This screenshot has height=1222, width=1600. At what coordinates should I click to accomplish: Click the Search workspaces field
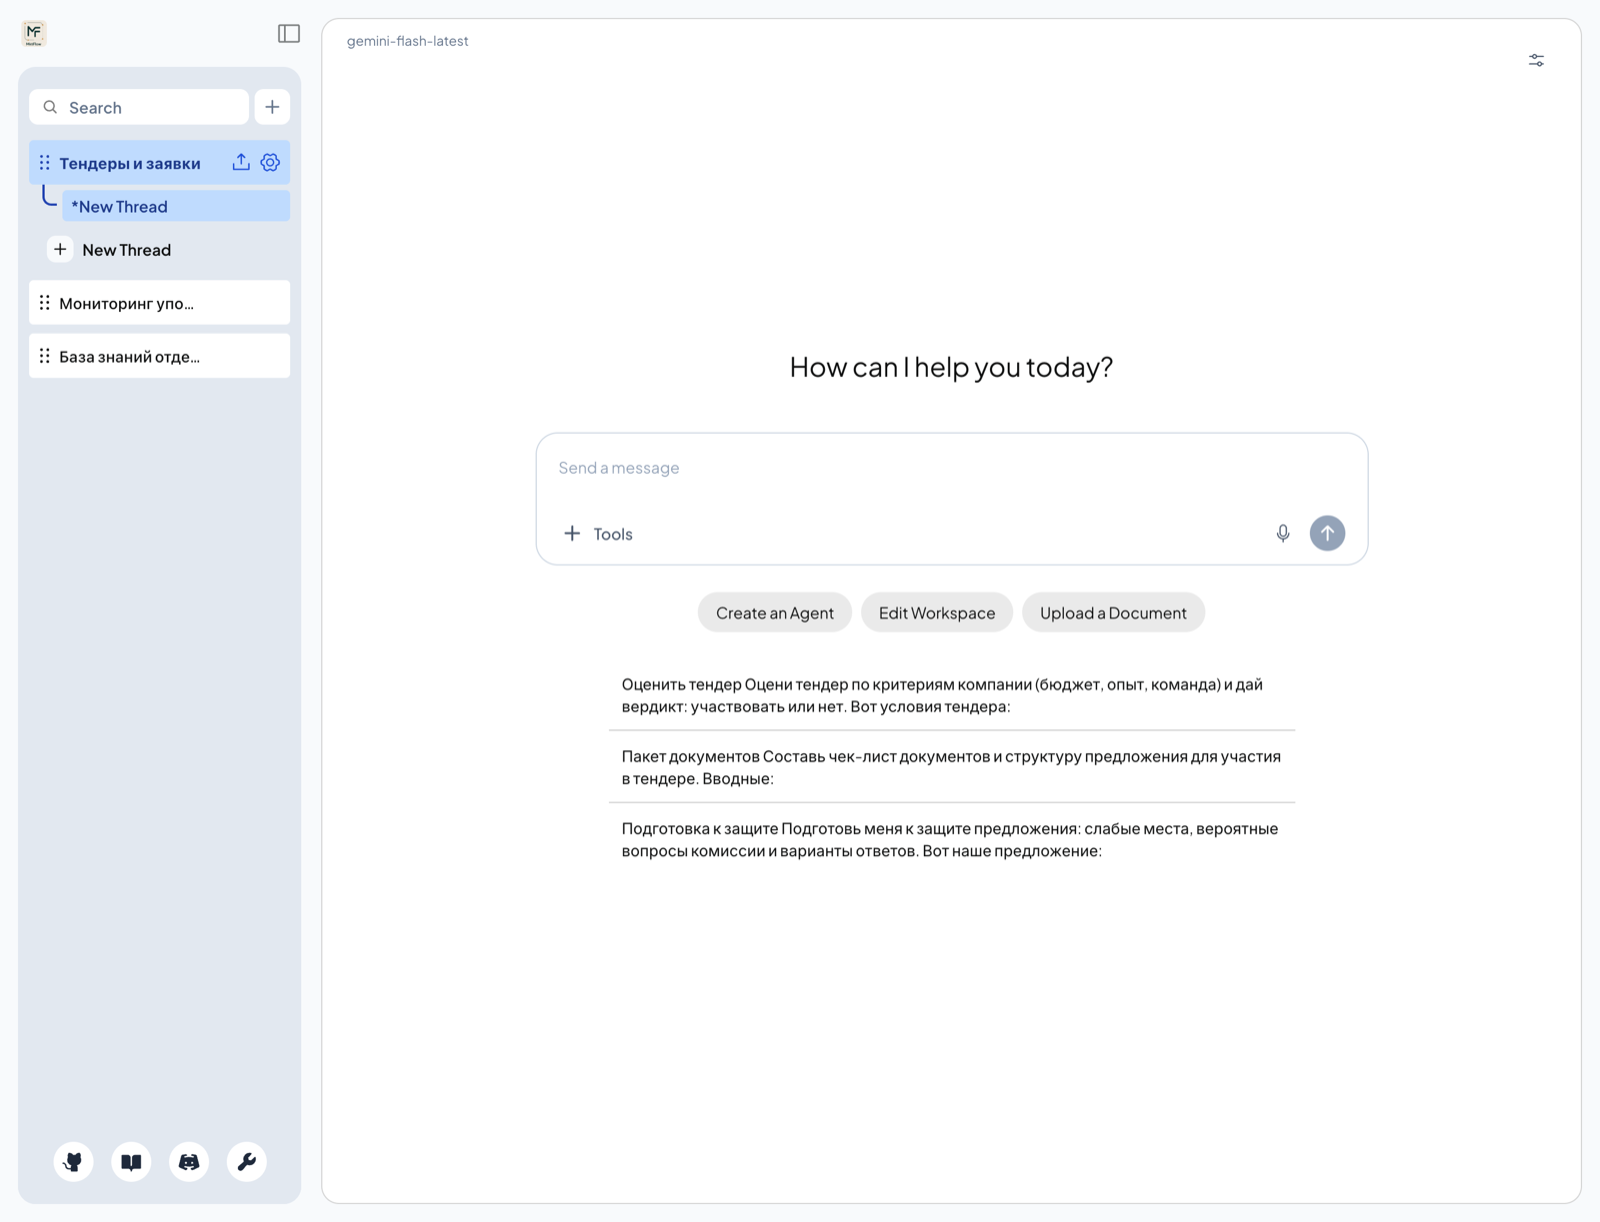[139, 107]
